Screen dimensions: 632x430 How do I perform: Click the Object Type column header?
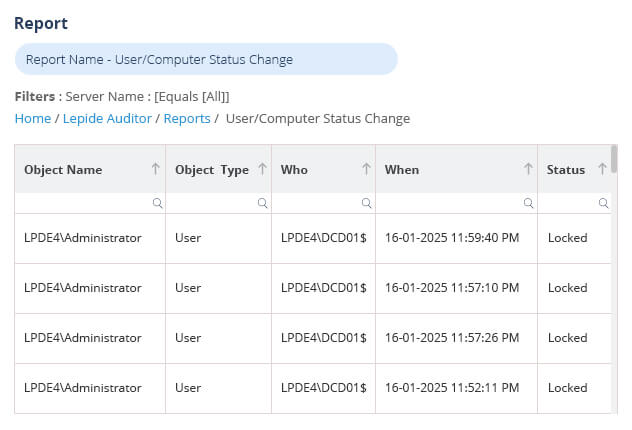point(218,169)
